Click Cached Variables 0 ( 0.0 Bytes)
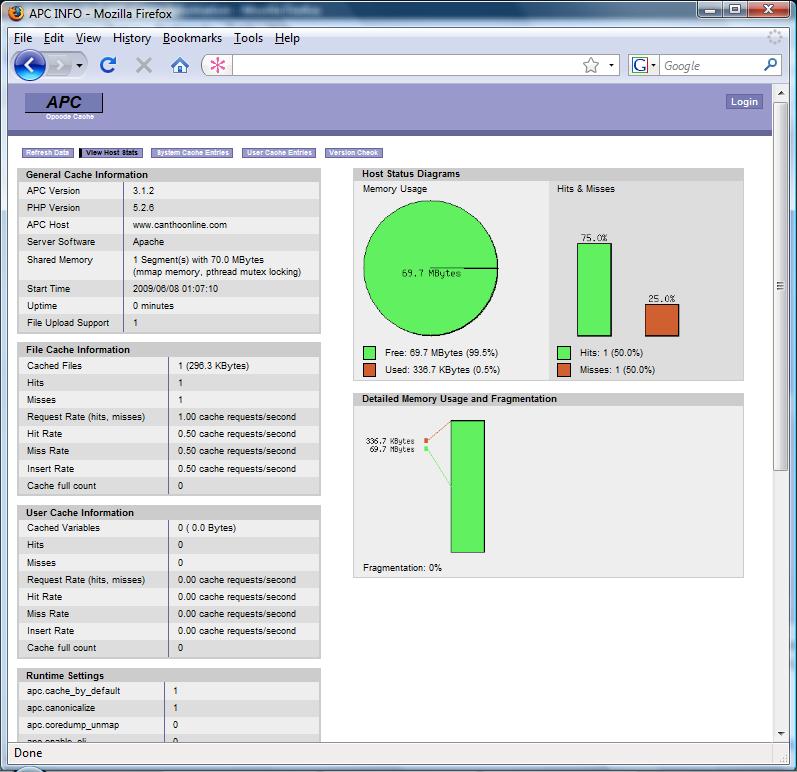This screenshot has width=797, height=772. (207, 528)
